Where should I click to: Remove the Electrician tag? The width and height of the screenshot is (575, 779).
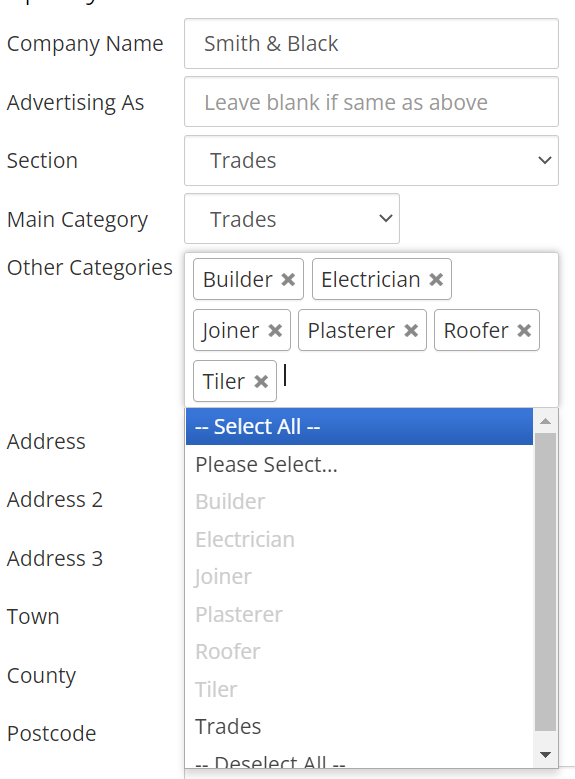[x=436, y=280]
